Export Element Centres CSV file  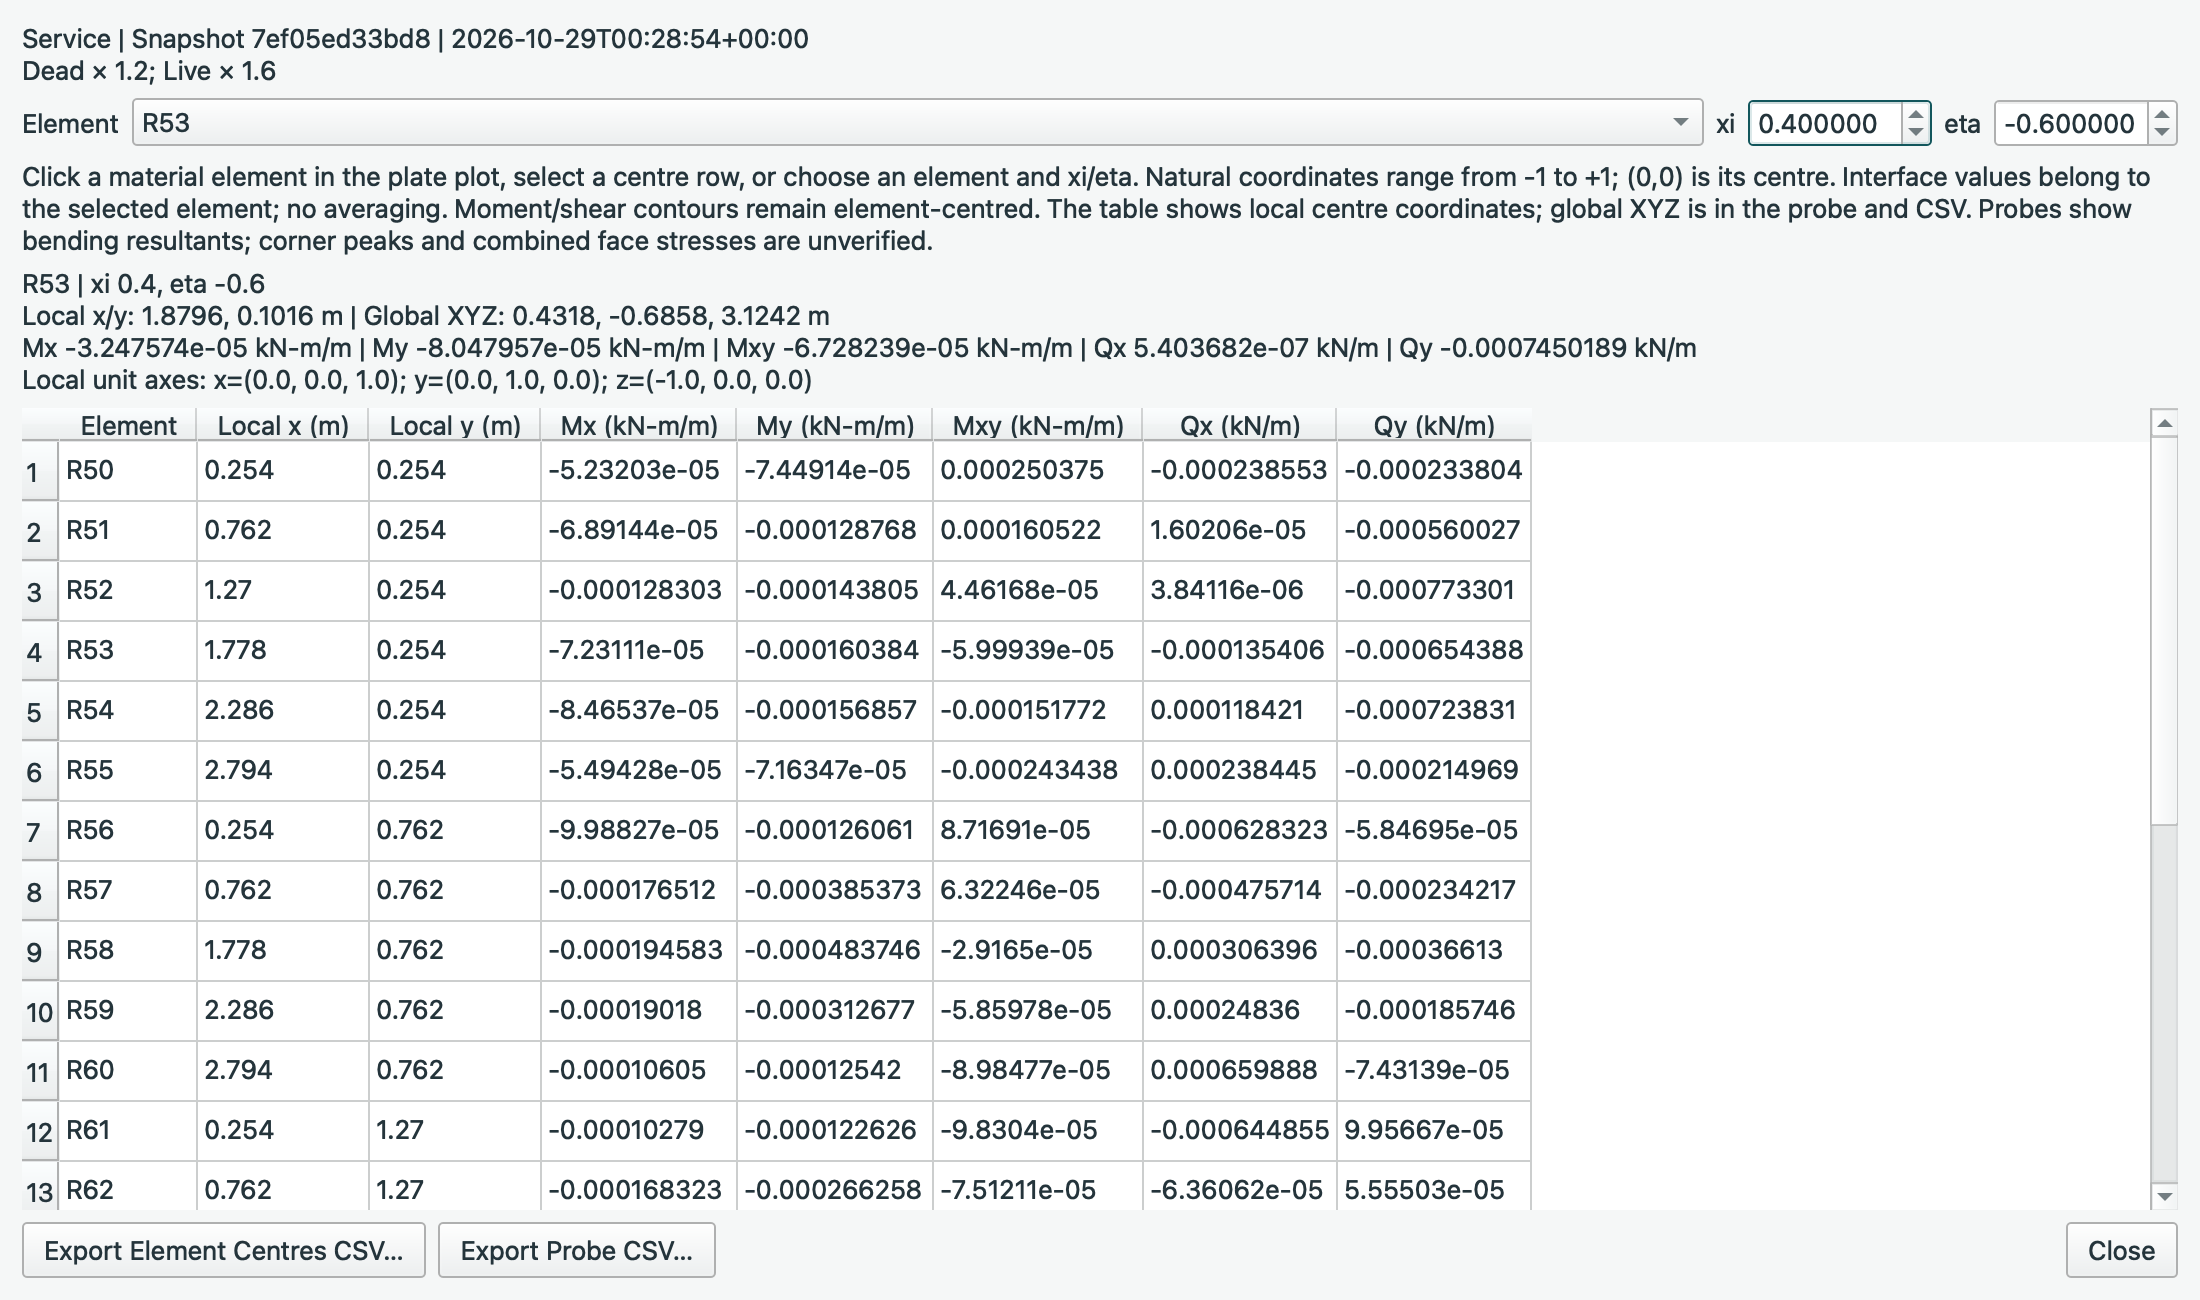224,1250
